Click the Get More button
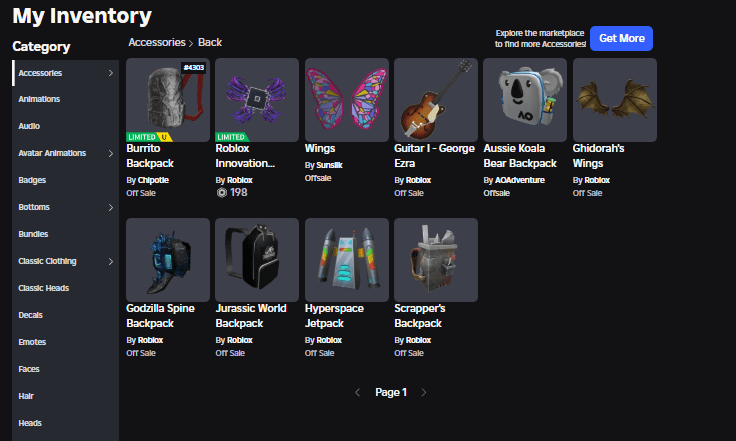The width and height of the screenshot is (736, 441). tap(621, 38)
